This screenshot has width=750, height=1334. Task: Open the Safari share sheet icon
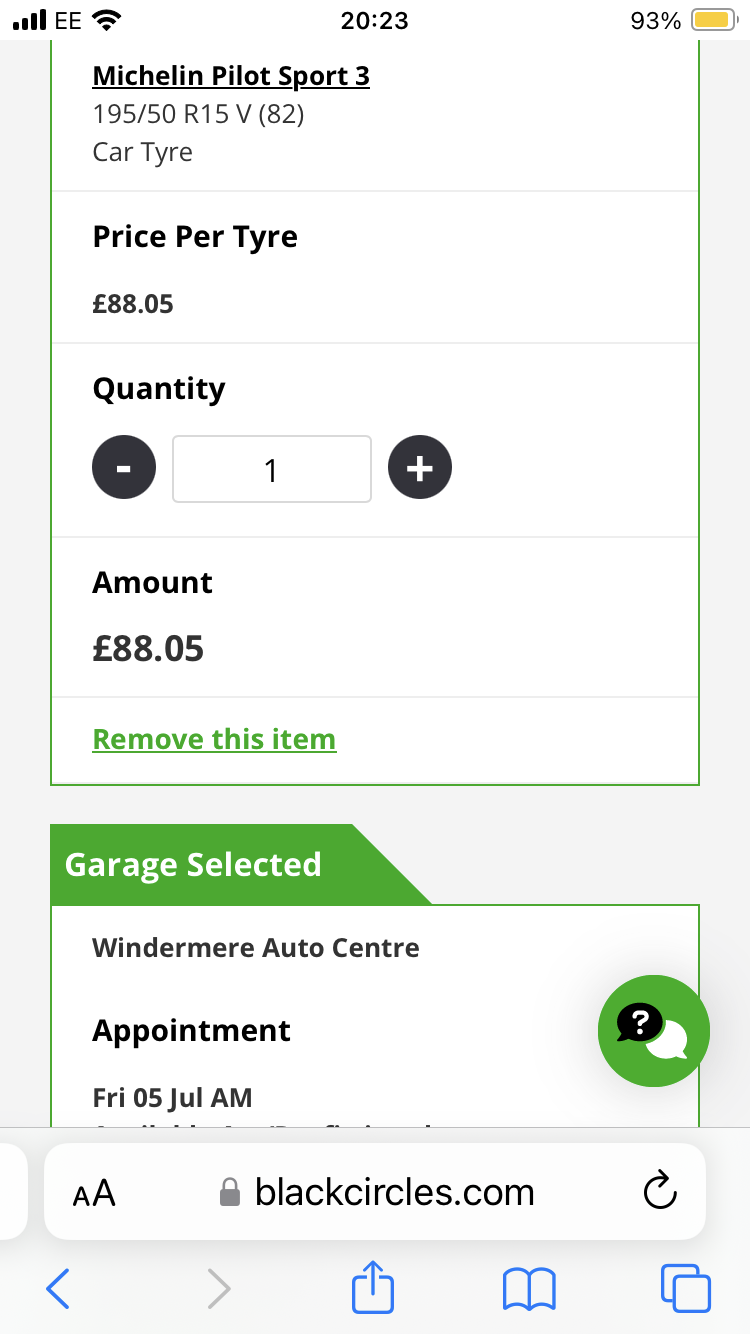(x=373, y=1286)
